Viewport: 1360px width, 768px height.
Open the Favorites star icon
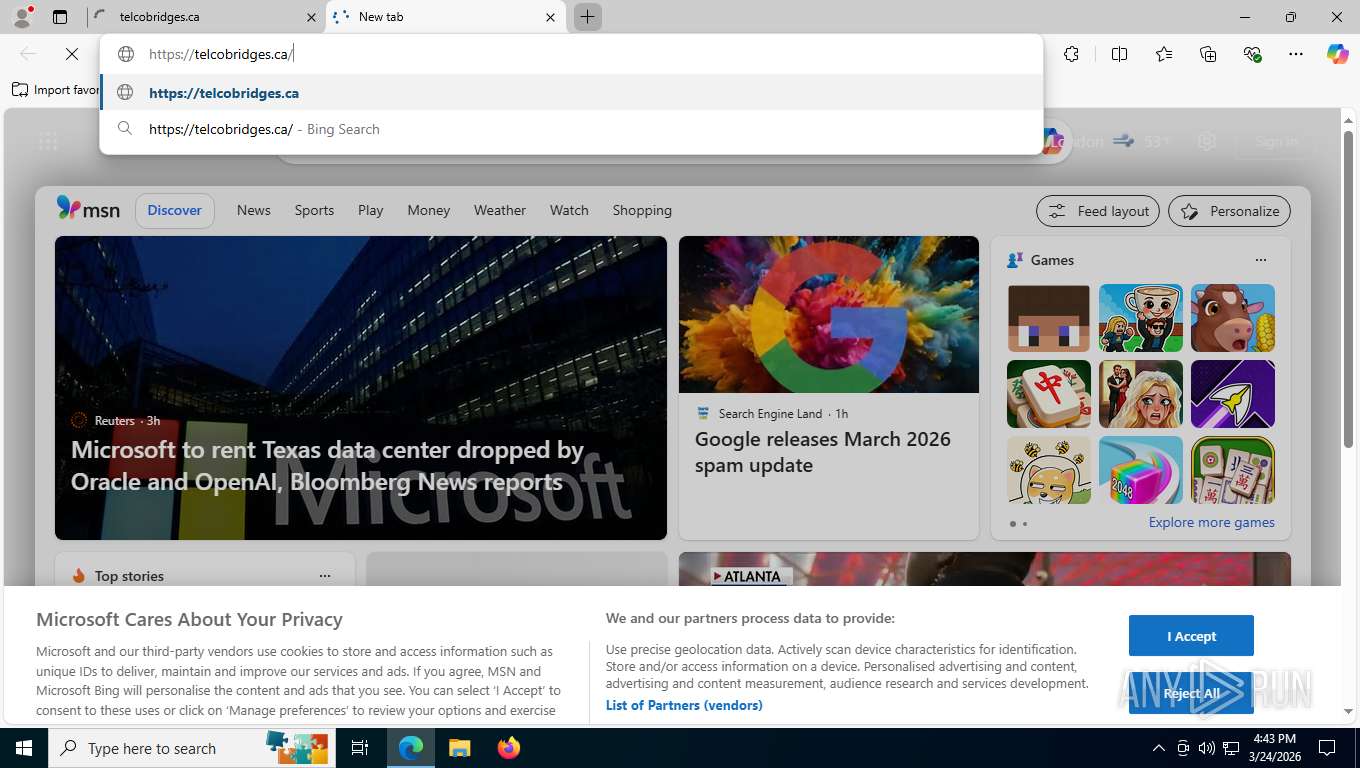1164,54
